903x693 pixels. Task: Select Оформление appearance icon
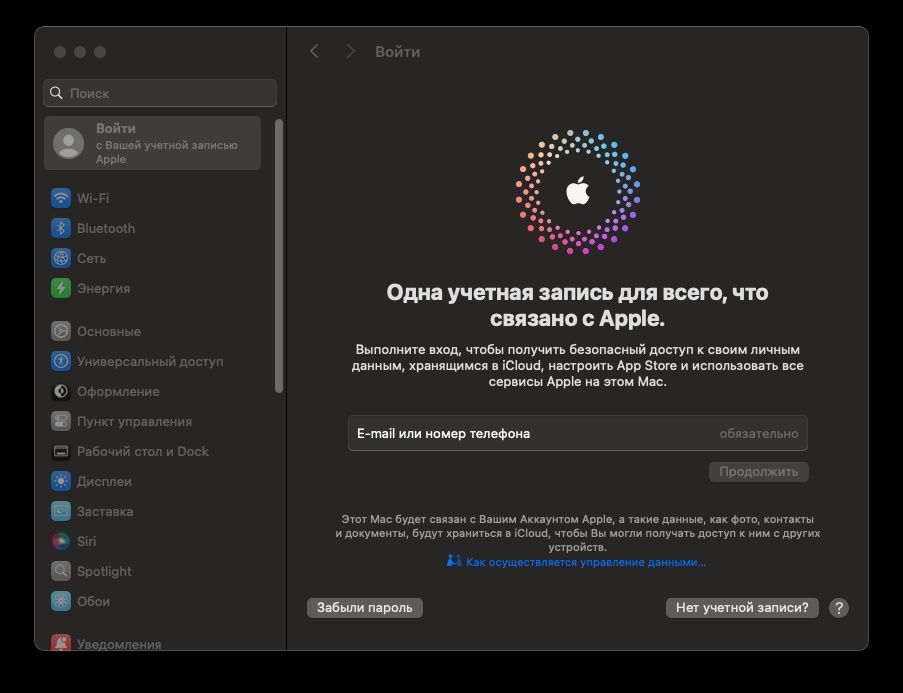[x=60, y=391]
